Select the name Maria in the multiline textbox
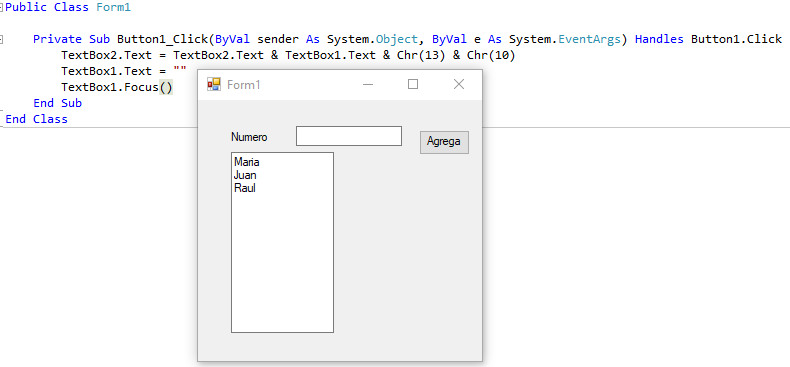This screenshot has height=367, width=790. 247,163
